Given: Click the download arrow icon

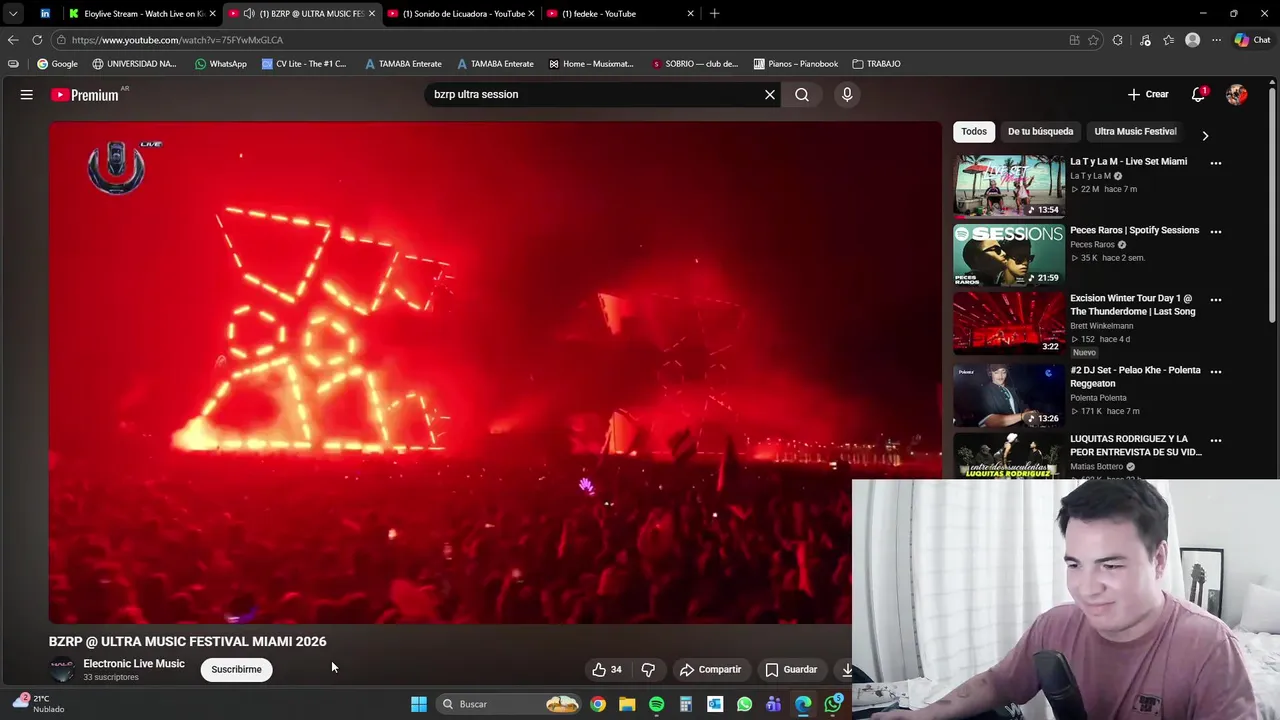Looking at the screenshot, I should click(x=846, y=670).
